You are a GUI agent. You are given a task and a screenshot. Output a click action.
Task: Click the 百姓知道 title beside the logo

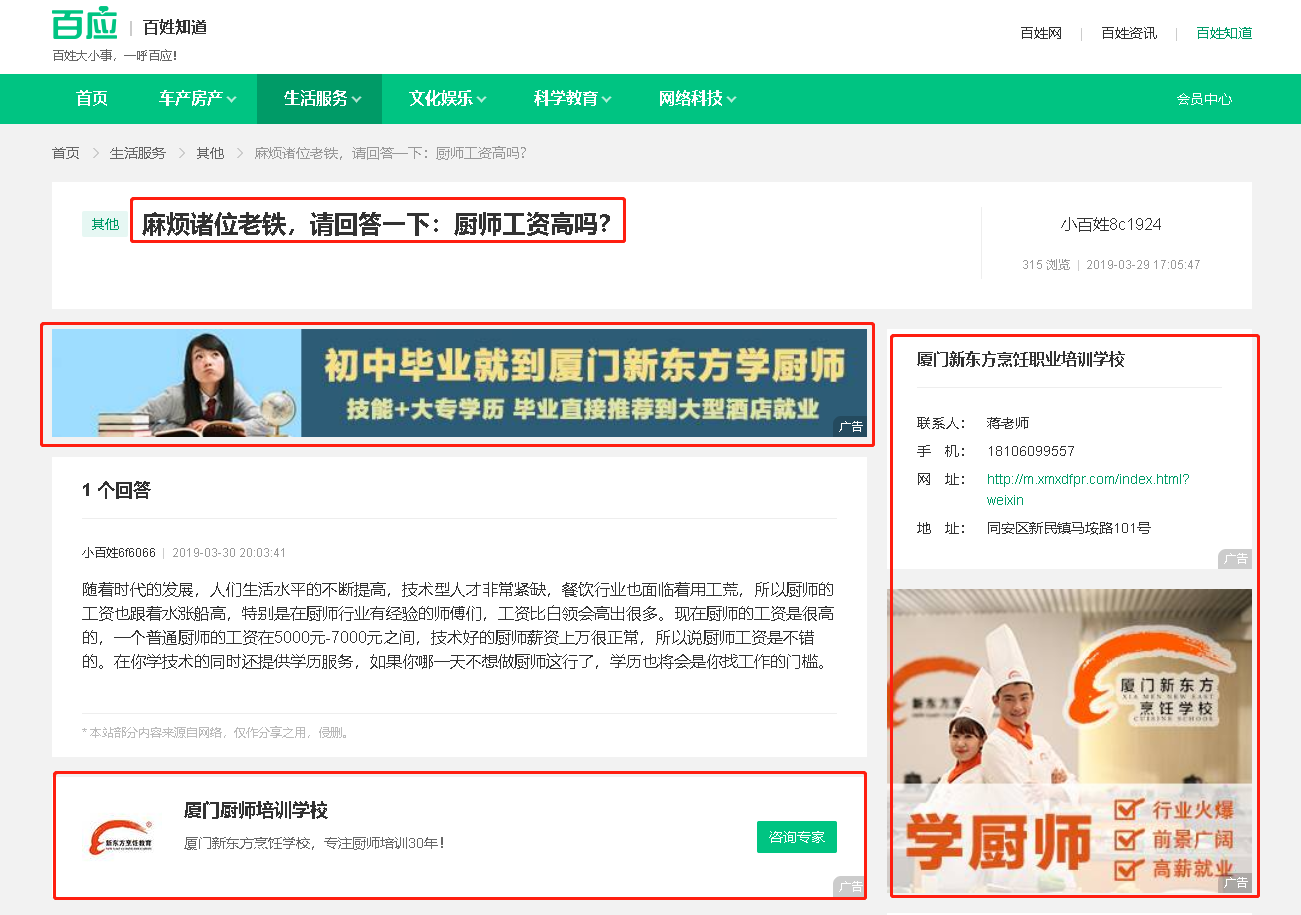tap(175, 27)
